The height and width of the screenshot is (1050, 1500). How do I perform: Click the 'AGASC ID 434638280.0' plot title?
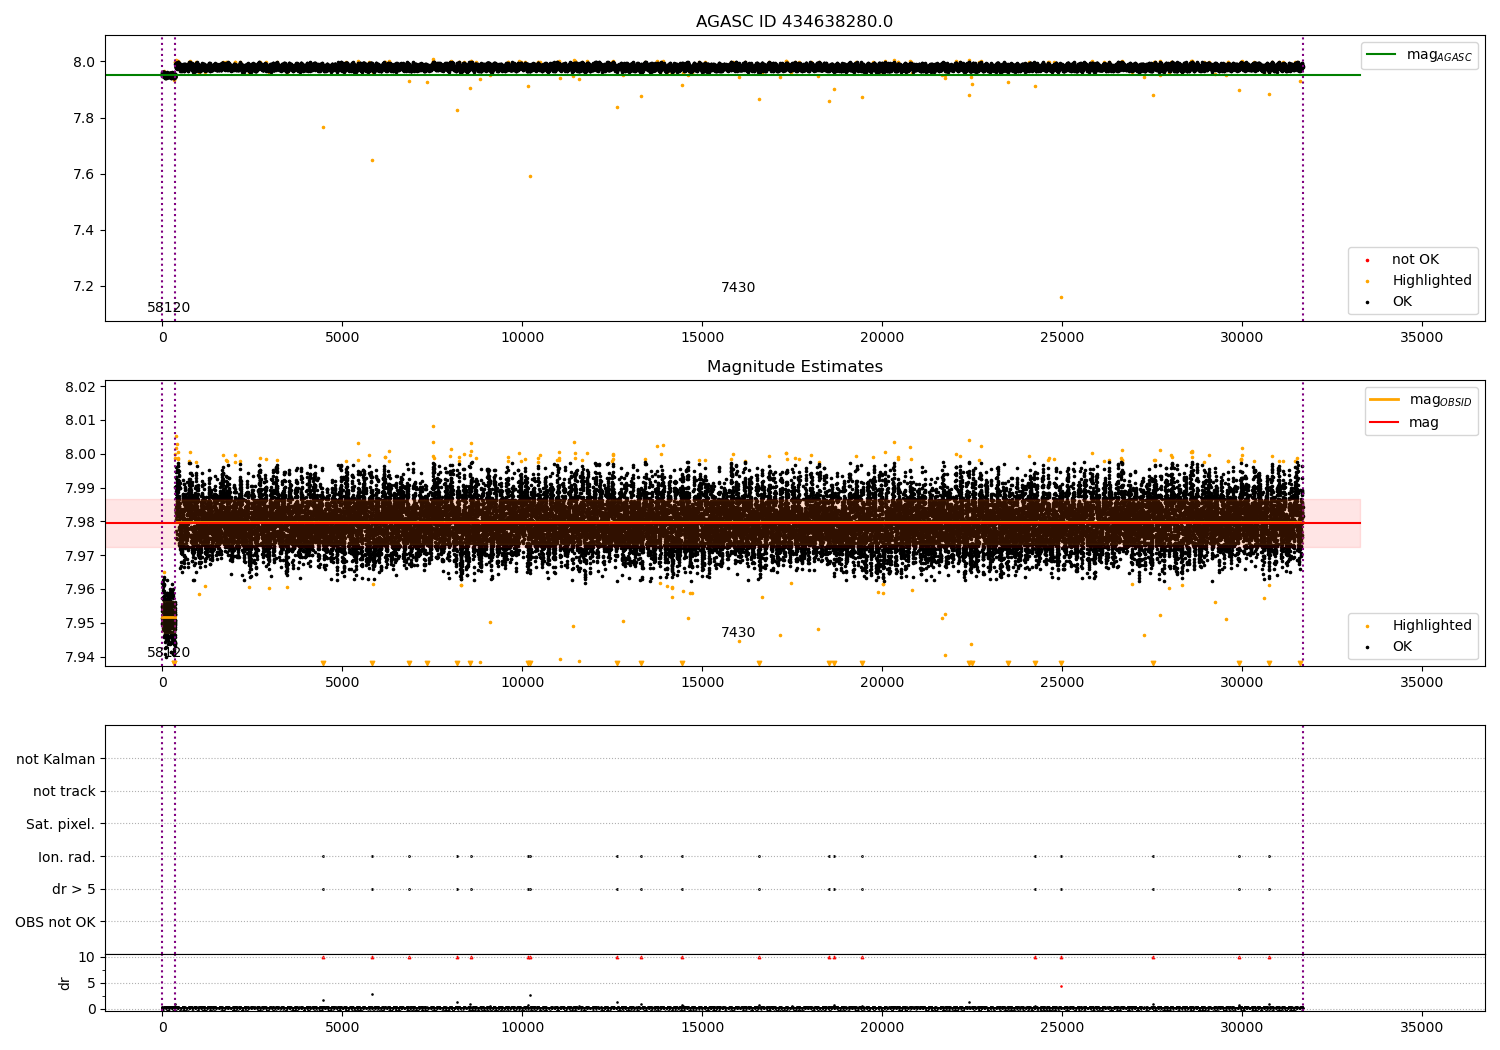click(794, 22)
